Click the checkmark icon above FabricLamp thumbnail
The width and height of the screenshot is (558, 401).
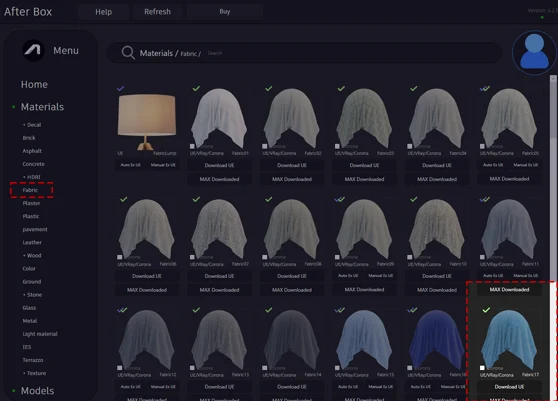coord(121,88)
